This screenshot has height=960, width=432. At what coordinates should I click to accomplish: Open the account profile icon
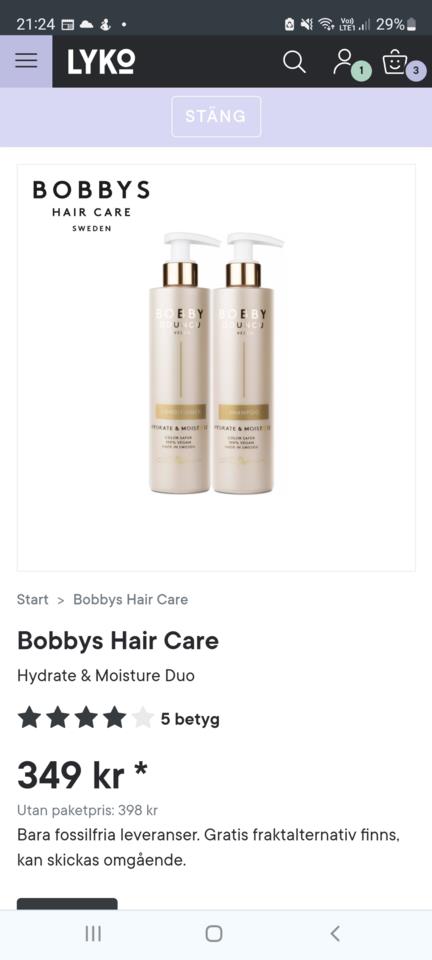click(x=343, y=61)
